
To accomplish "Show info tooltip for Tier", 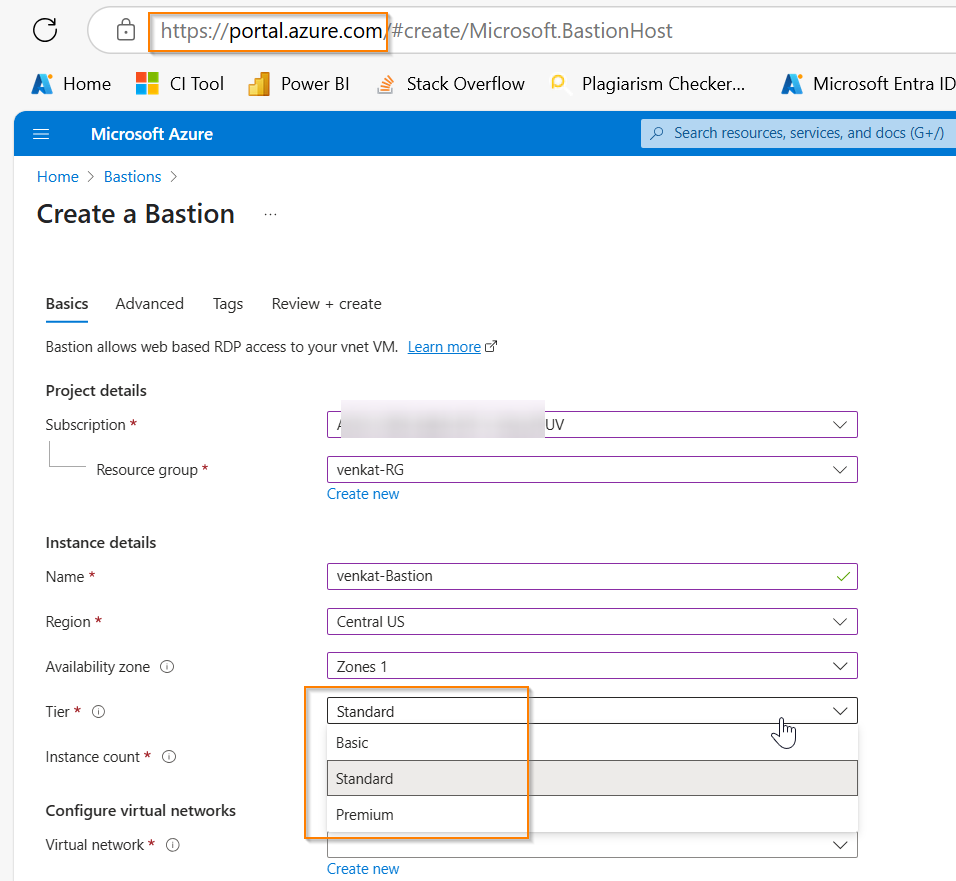I will [x=98, y=712].
